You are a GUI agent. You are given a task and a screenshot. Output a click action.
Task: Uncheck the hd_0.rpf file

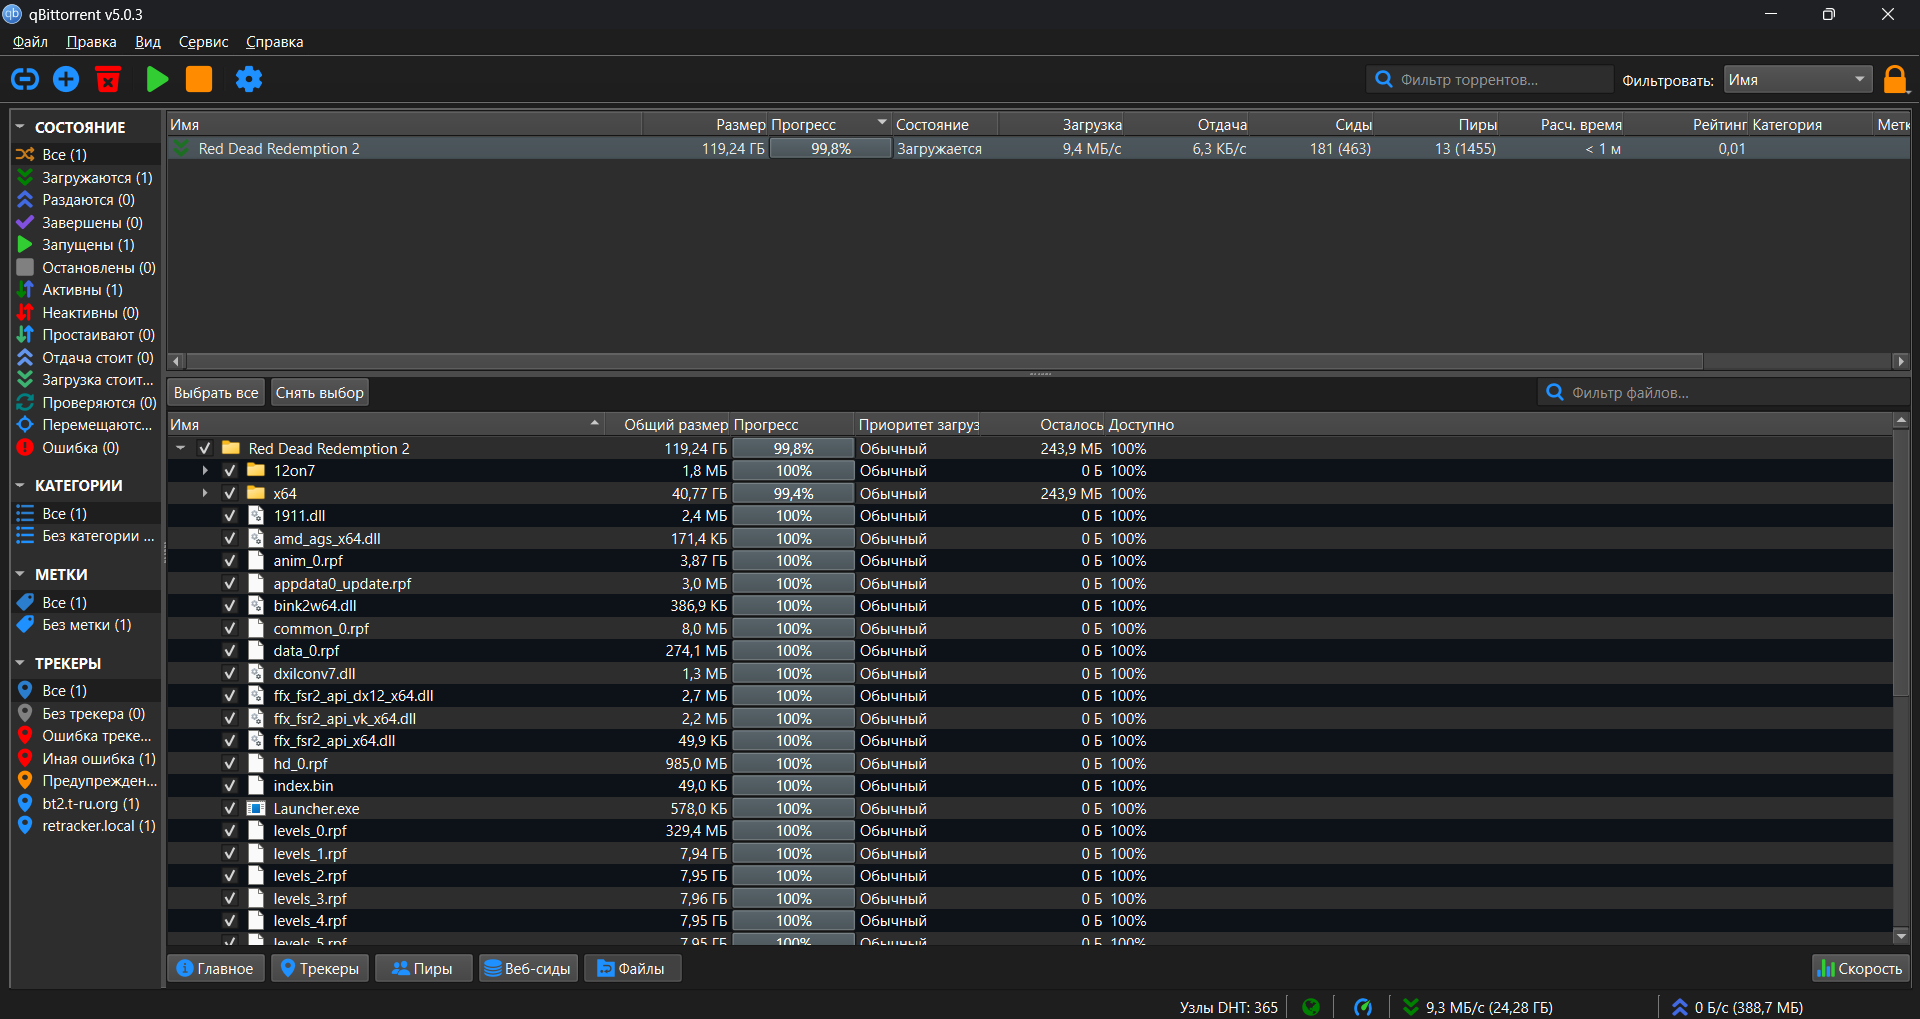pyautogui.click(x=230, y=764)
